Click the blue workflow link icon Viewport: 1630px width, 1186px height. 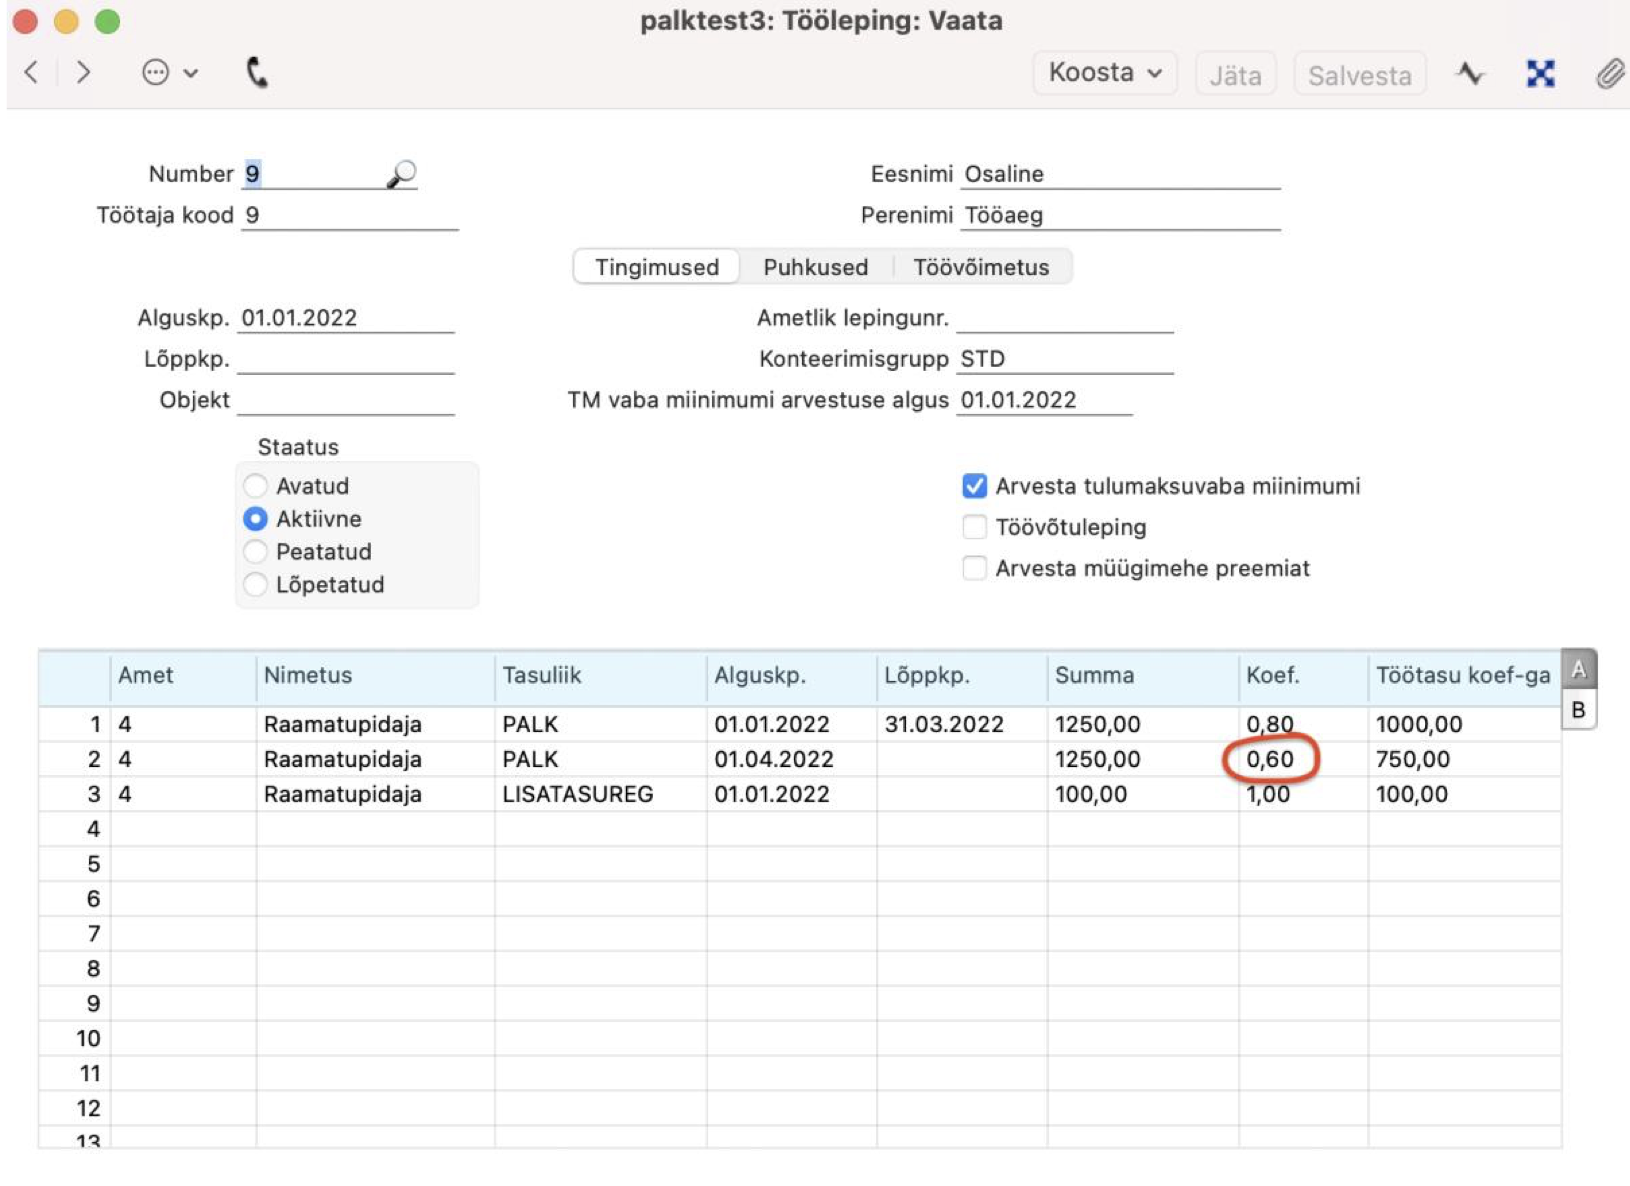[1540, 74]
